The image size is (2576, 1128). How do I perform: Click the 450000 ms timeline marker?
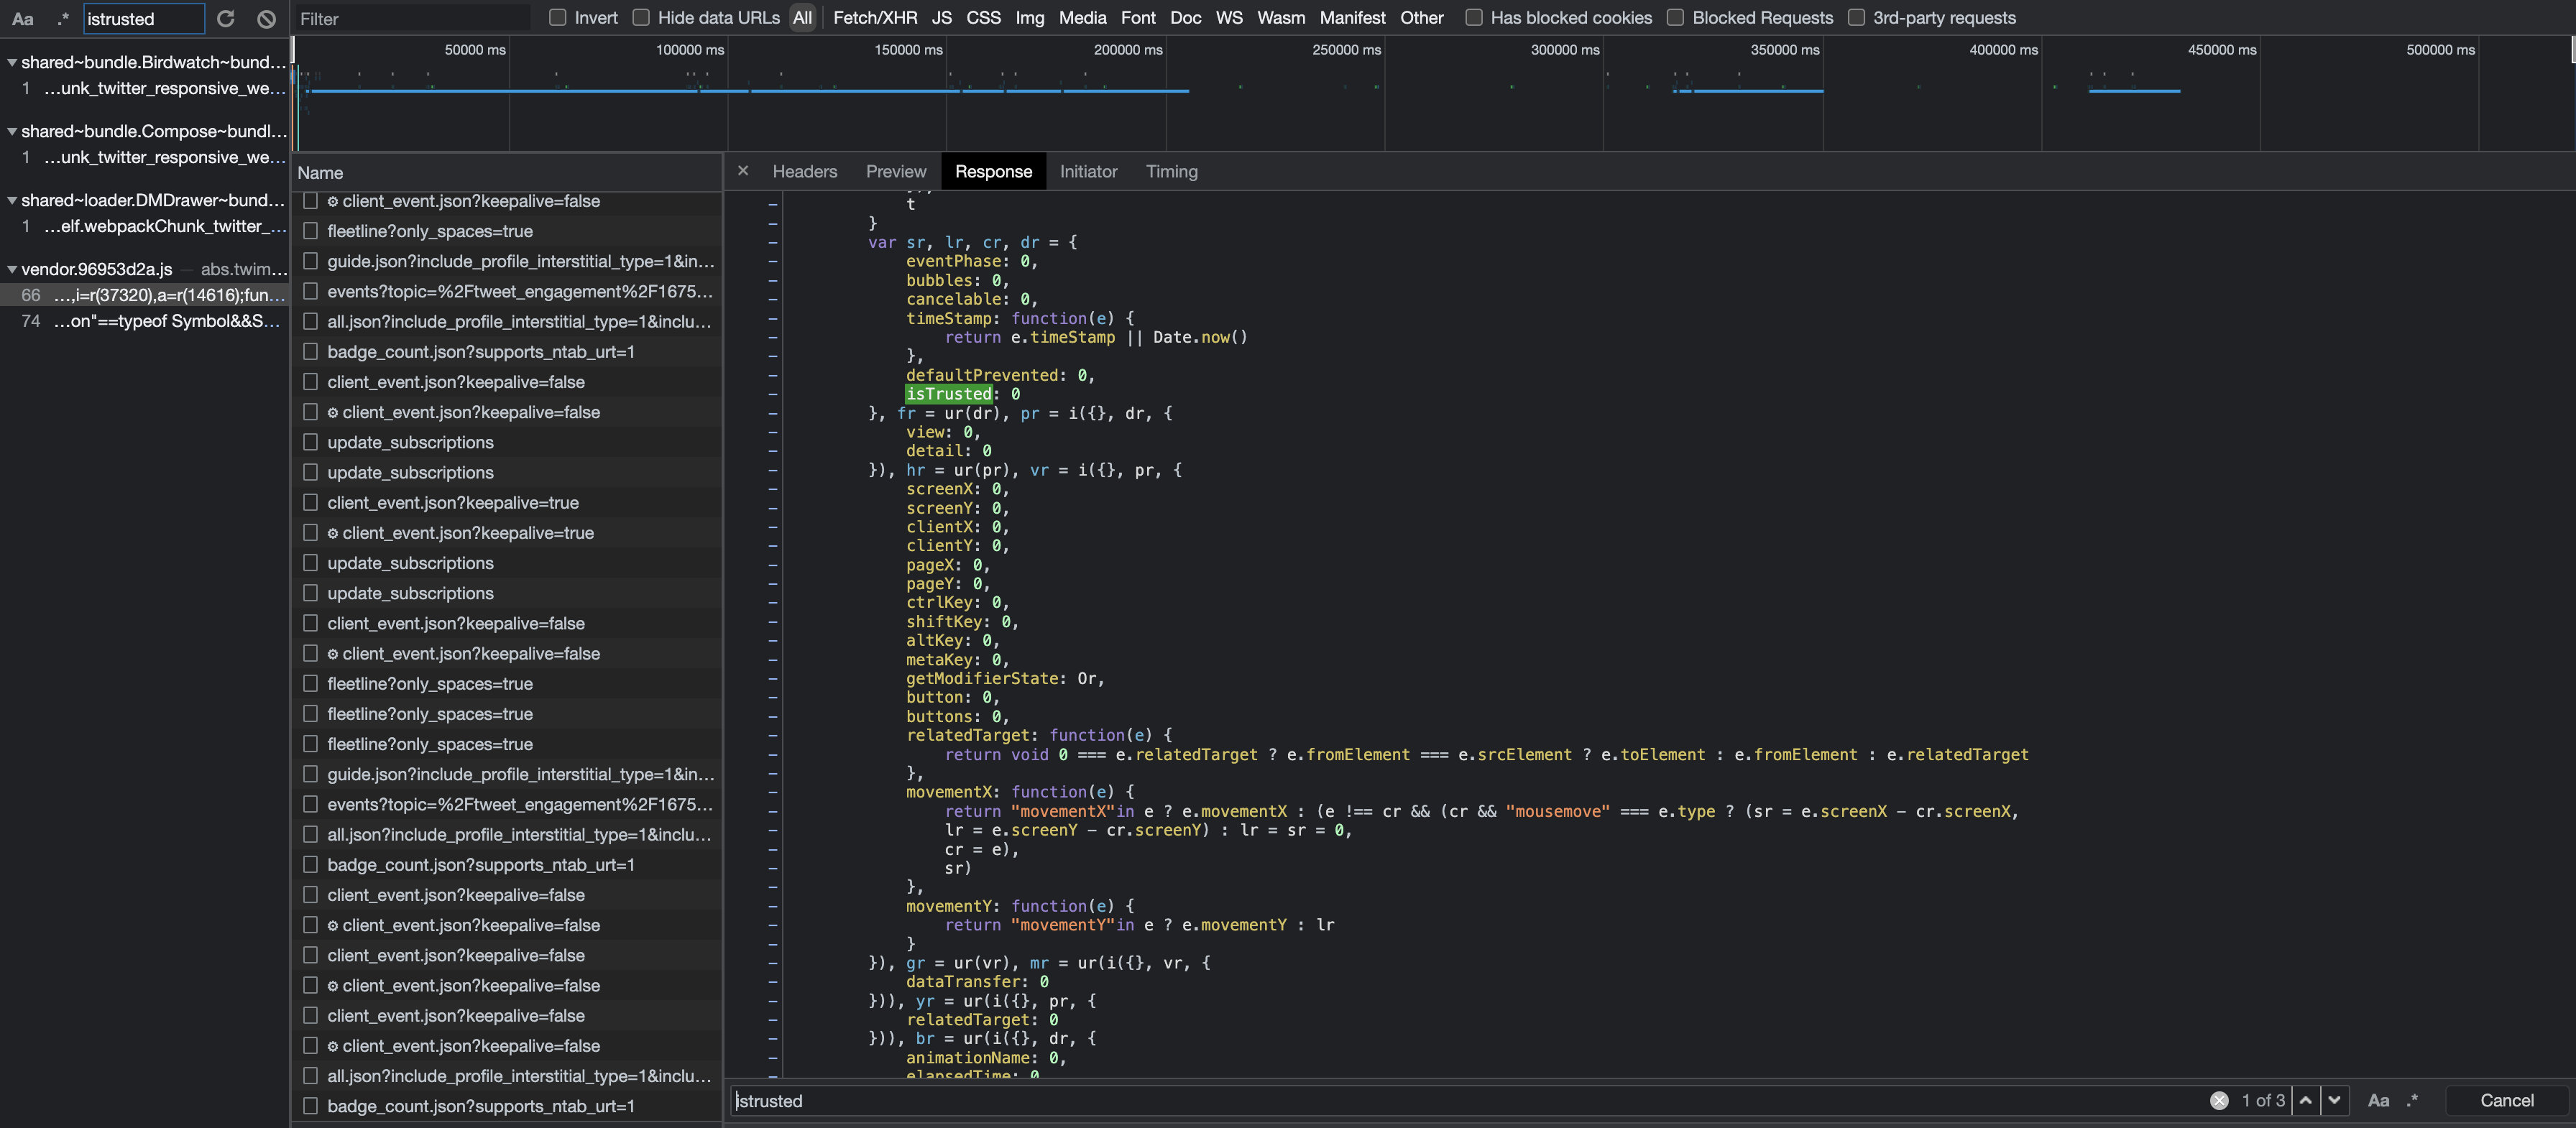click(2221, 49)
